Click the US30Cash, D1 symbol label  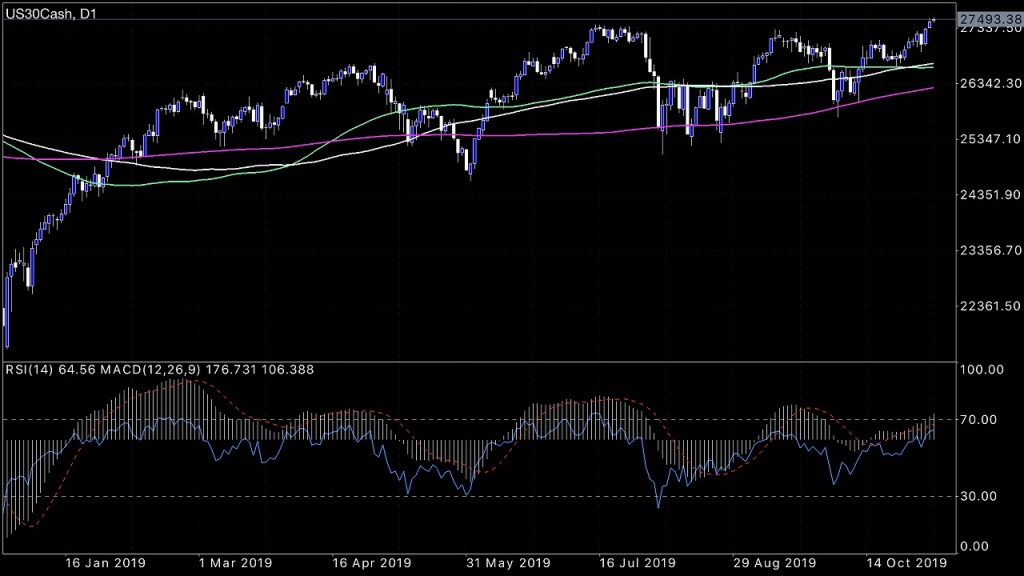(x=46, y=8)
